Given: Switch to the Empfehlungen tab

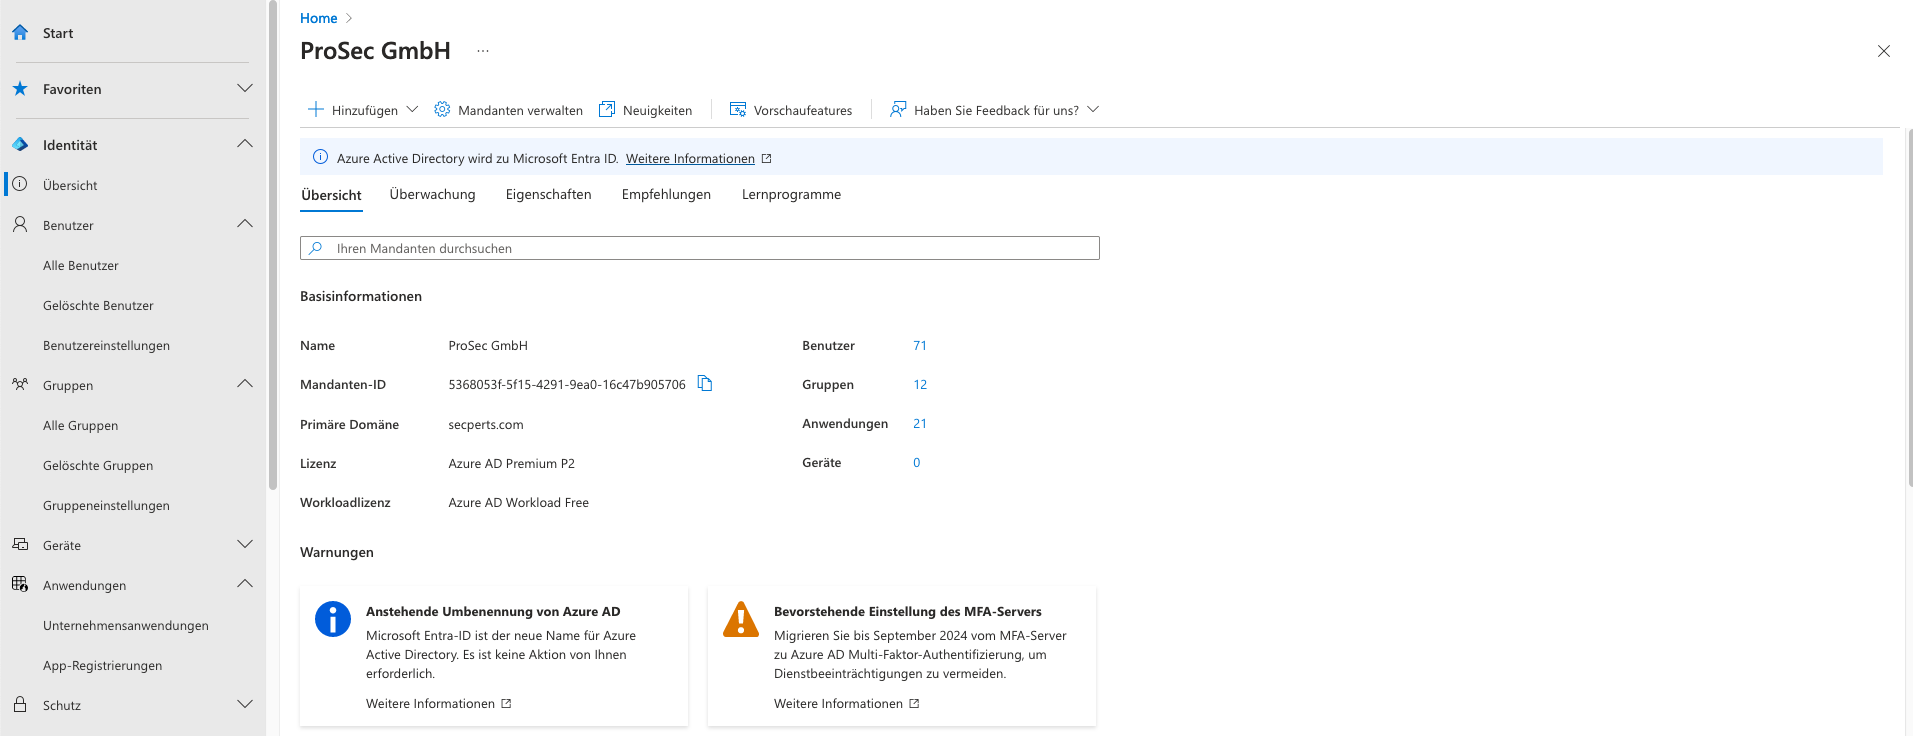Looking at the screenshot, I should coord(666,194).
